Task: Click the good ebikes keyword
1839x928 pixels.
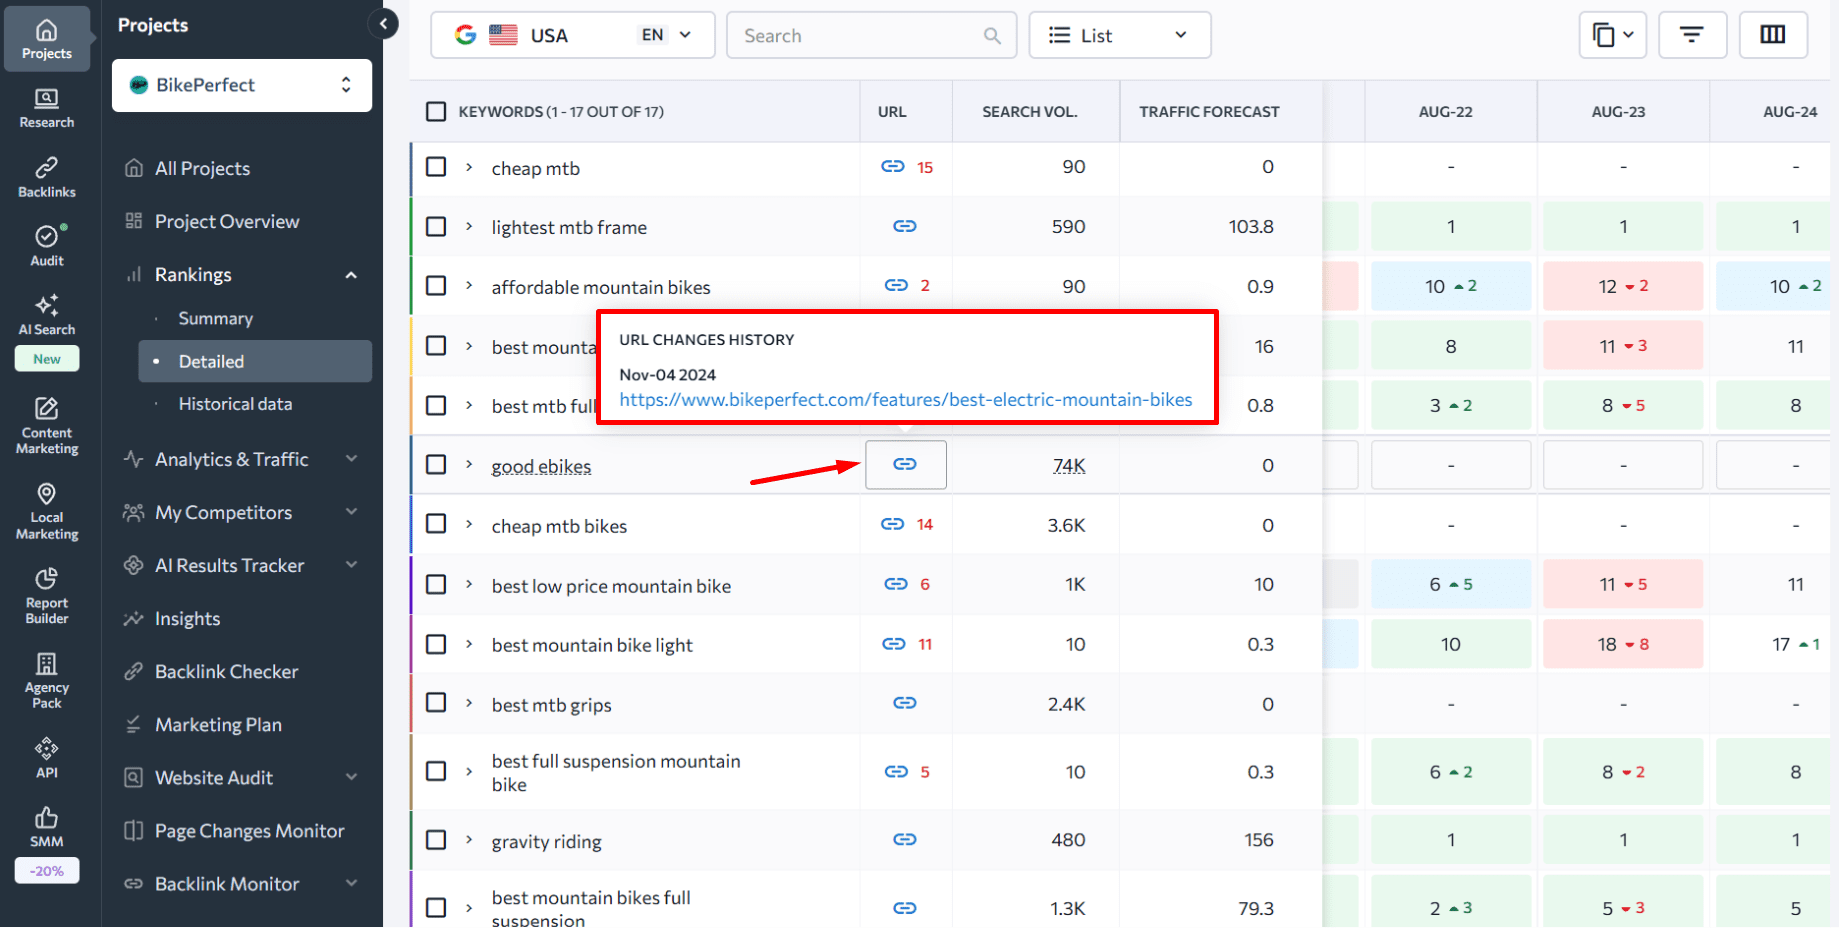Action: click(541, 466)
